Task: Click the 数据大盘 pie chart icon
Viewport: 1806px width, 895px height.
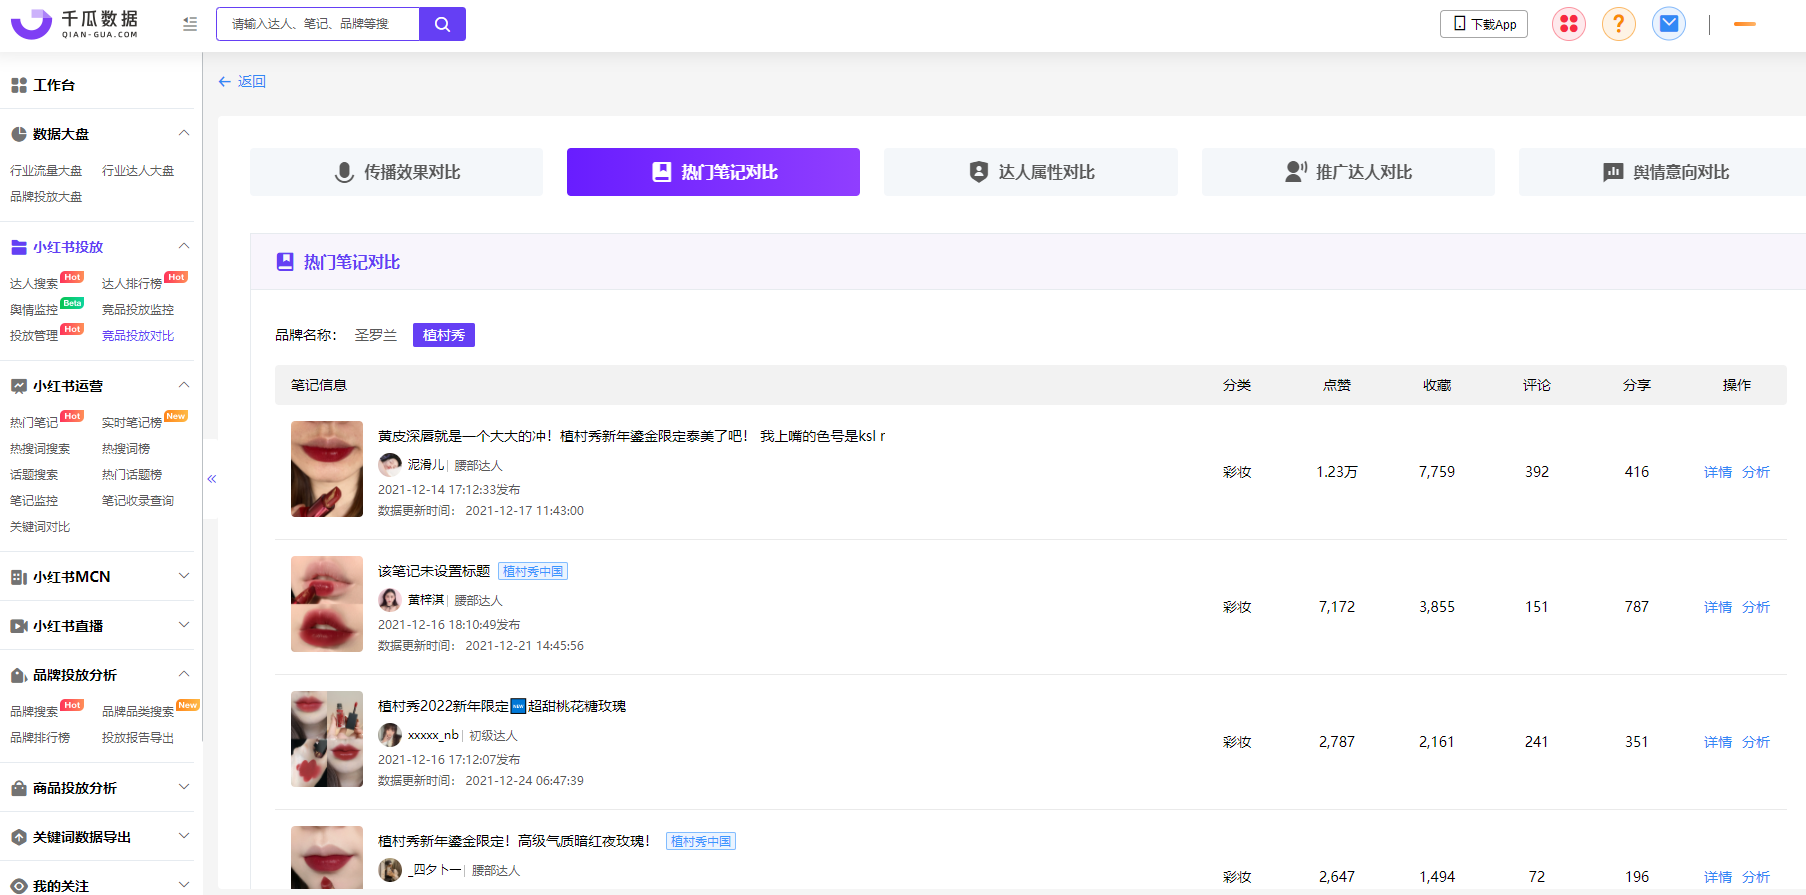Action: click(x=19, y=134)
